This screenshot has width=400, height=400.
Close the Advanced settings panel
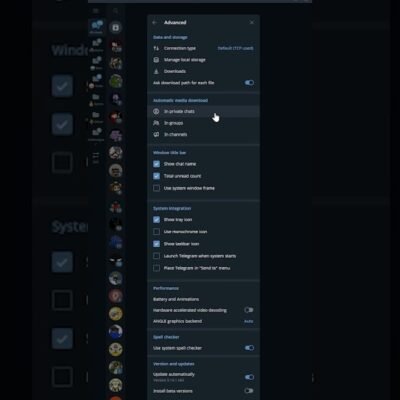(x=252, y=22)
